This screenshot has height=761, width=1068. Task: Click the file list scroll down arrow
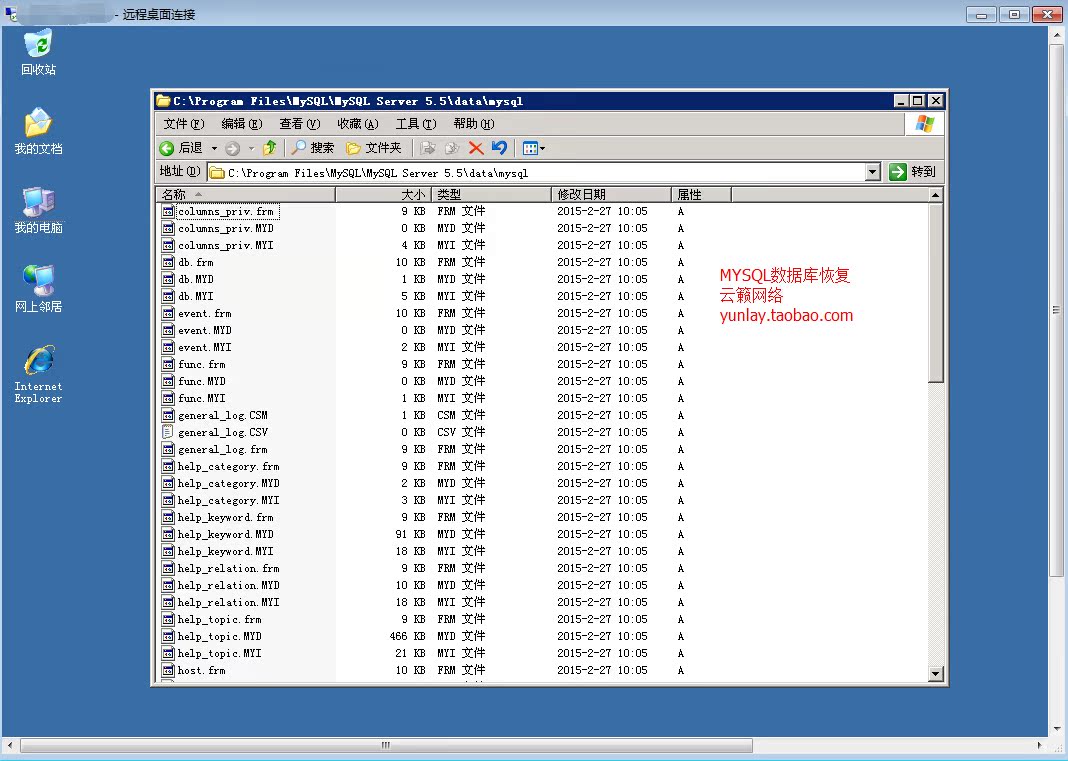click(936, 674)
